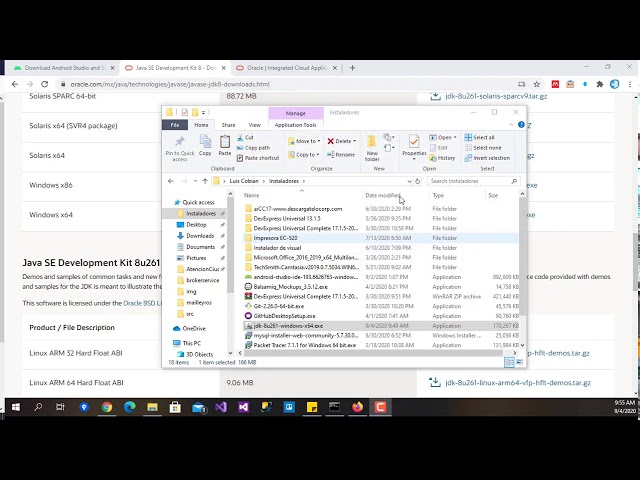Open the Move to dropdown
640x480 pixels.
304,141
